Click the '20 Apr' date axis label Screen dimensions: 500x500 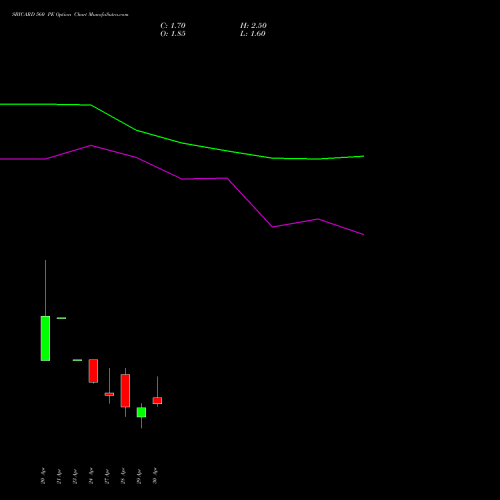(x=43, y=476)
